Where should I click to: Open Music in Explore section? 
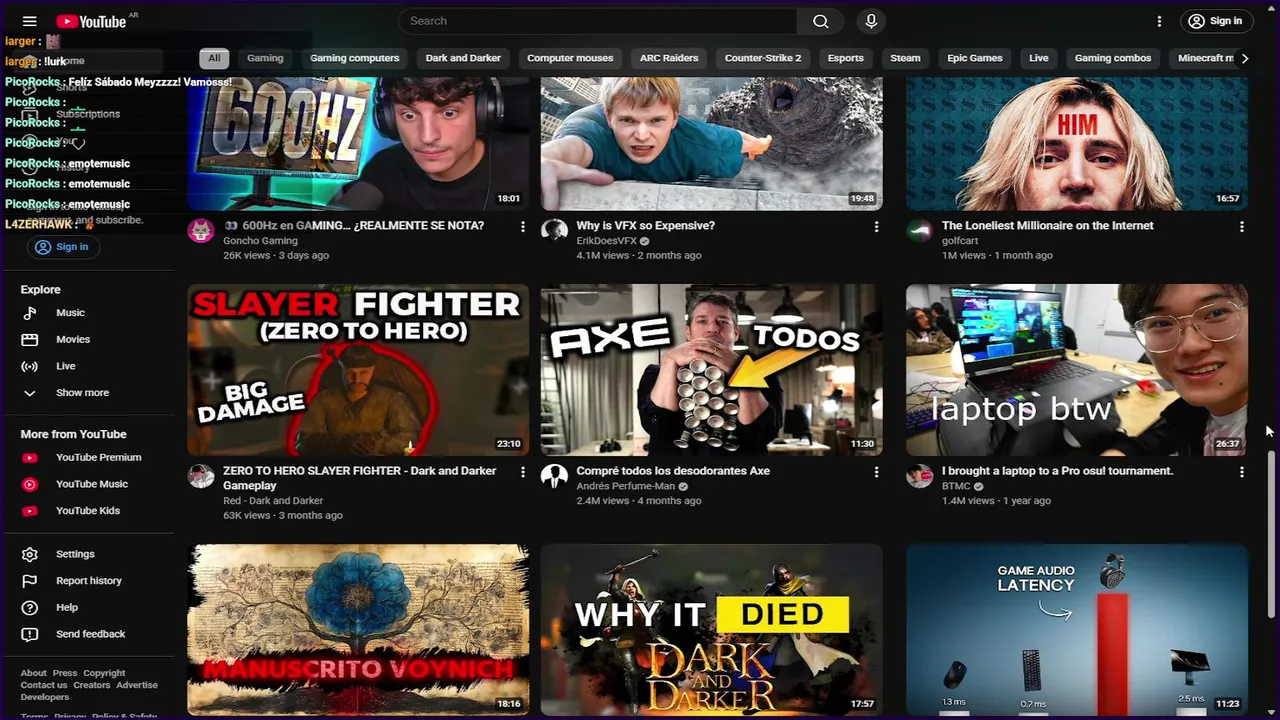[x=70, y=313]
